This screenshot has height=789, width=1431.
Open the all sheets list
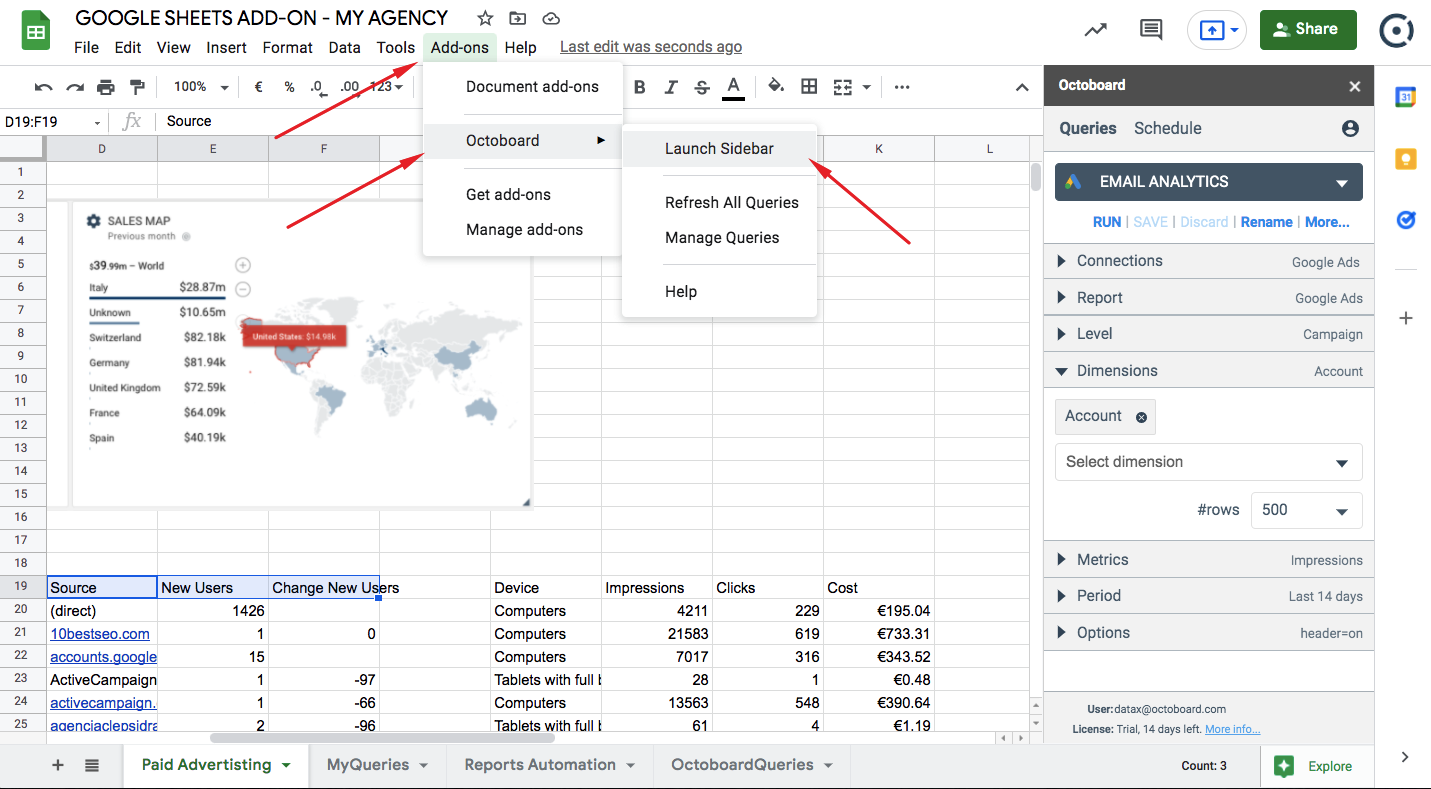tap(92, 765)
